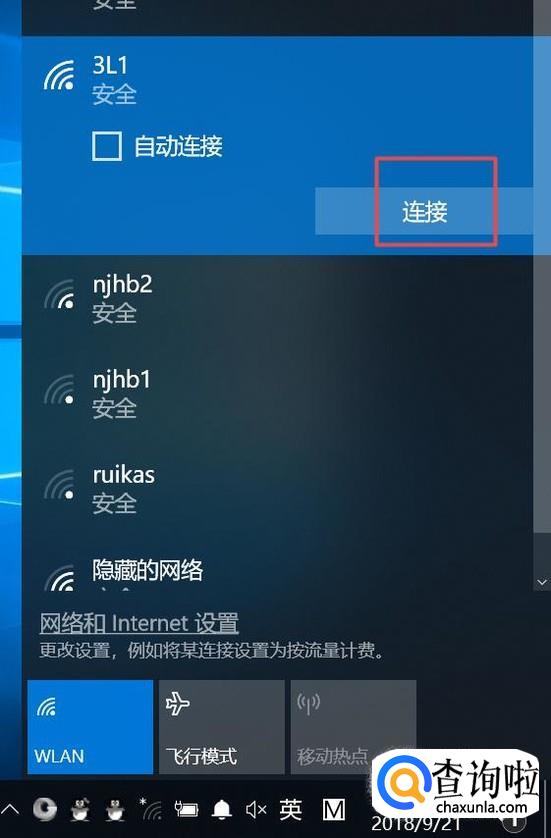Select the 隐藏的网络 hidden network entry
Screen dimensions: 551x838
pos(277,573)
